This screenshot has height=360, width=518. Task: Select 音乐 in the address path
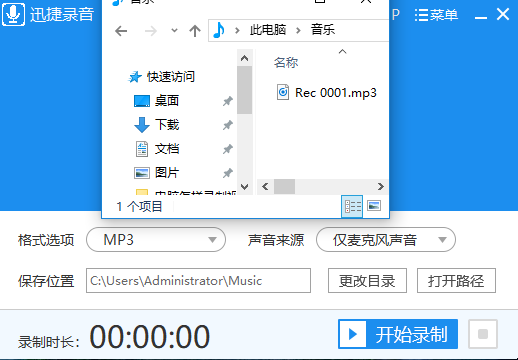[x=323, y=30]
